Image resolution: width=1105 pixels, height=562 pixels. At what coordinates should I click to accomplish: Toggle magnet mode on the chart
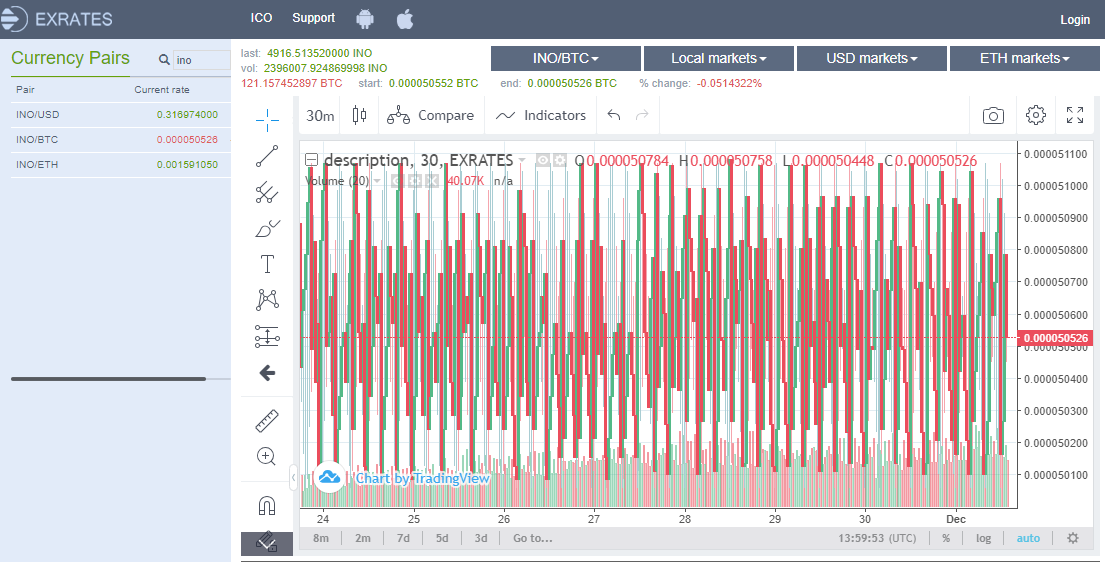(x=267, y=505)
